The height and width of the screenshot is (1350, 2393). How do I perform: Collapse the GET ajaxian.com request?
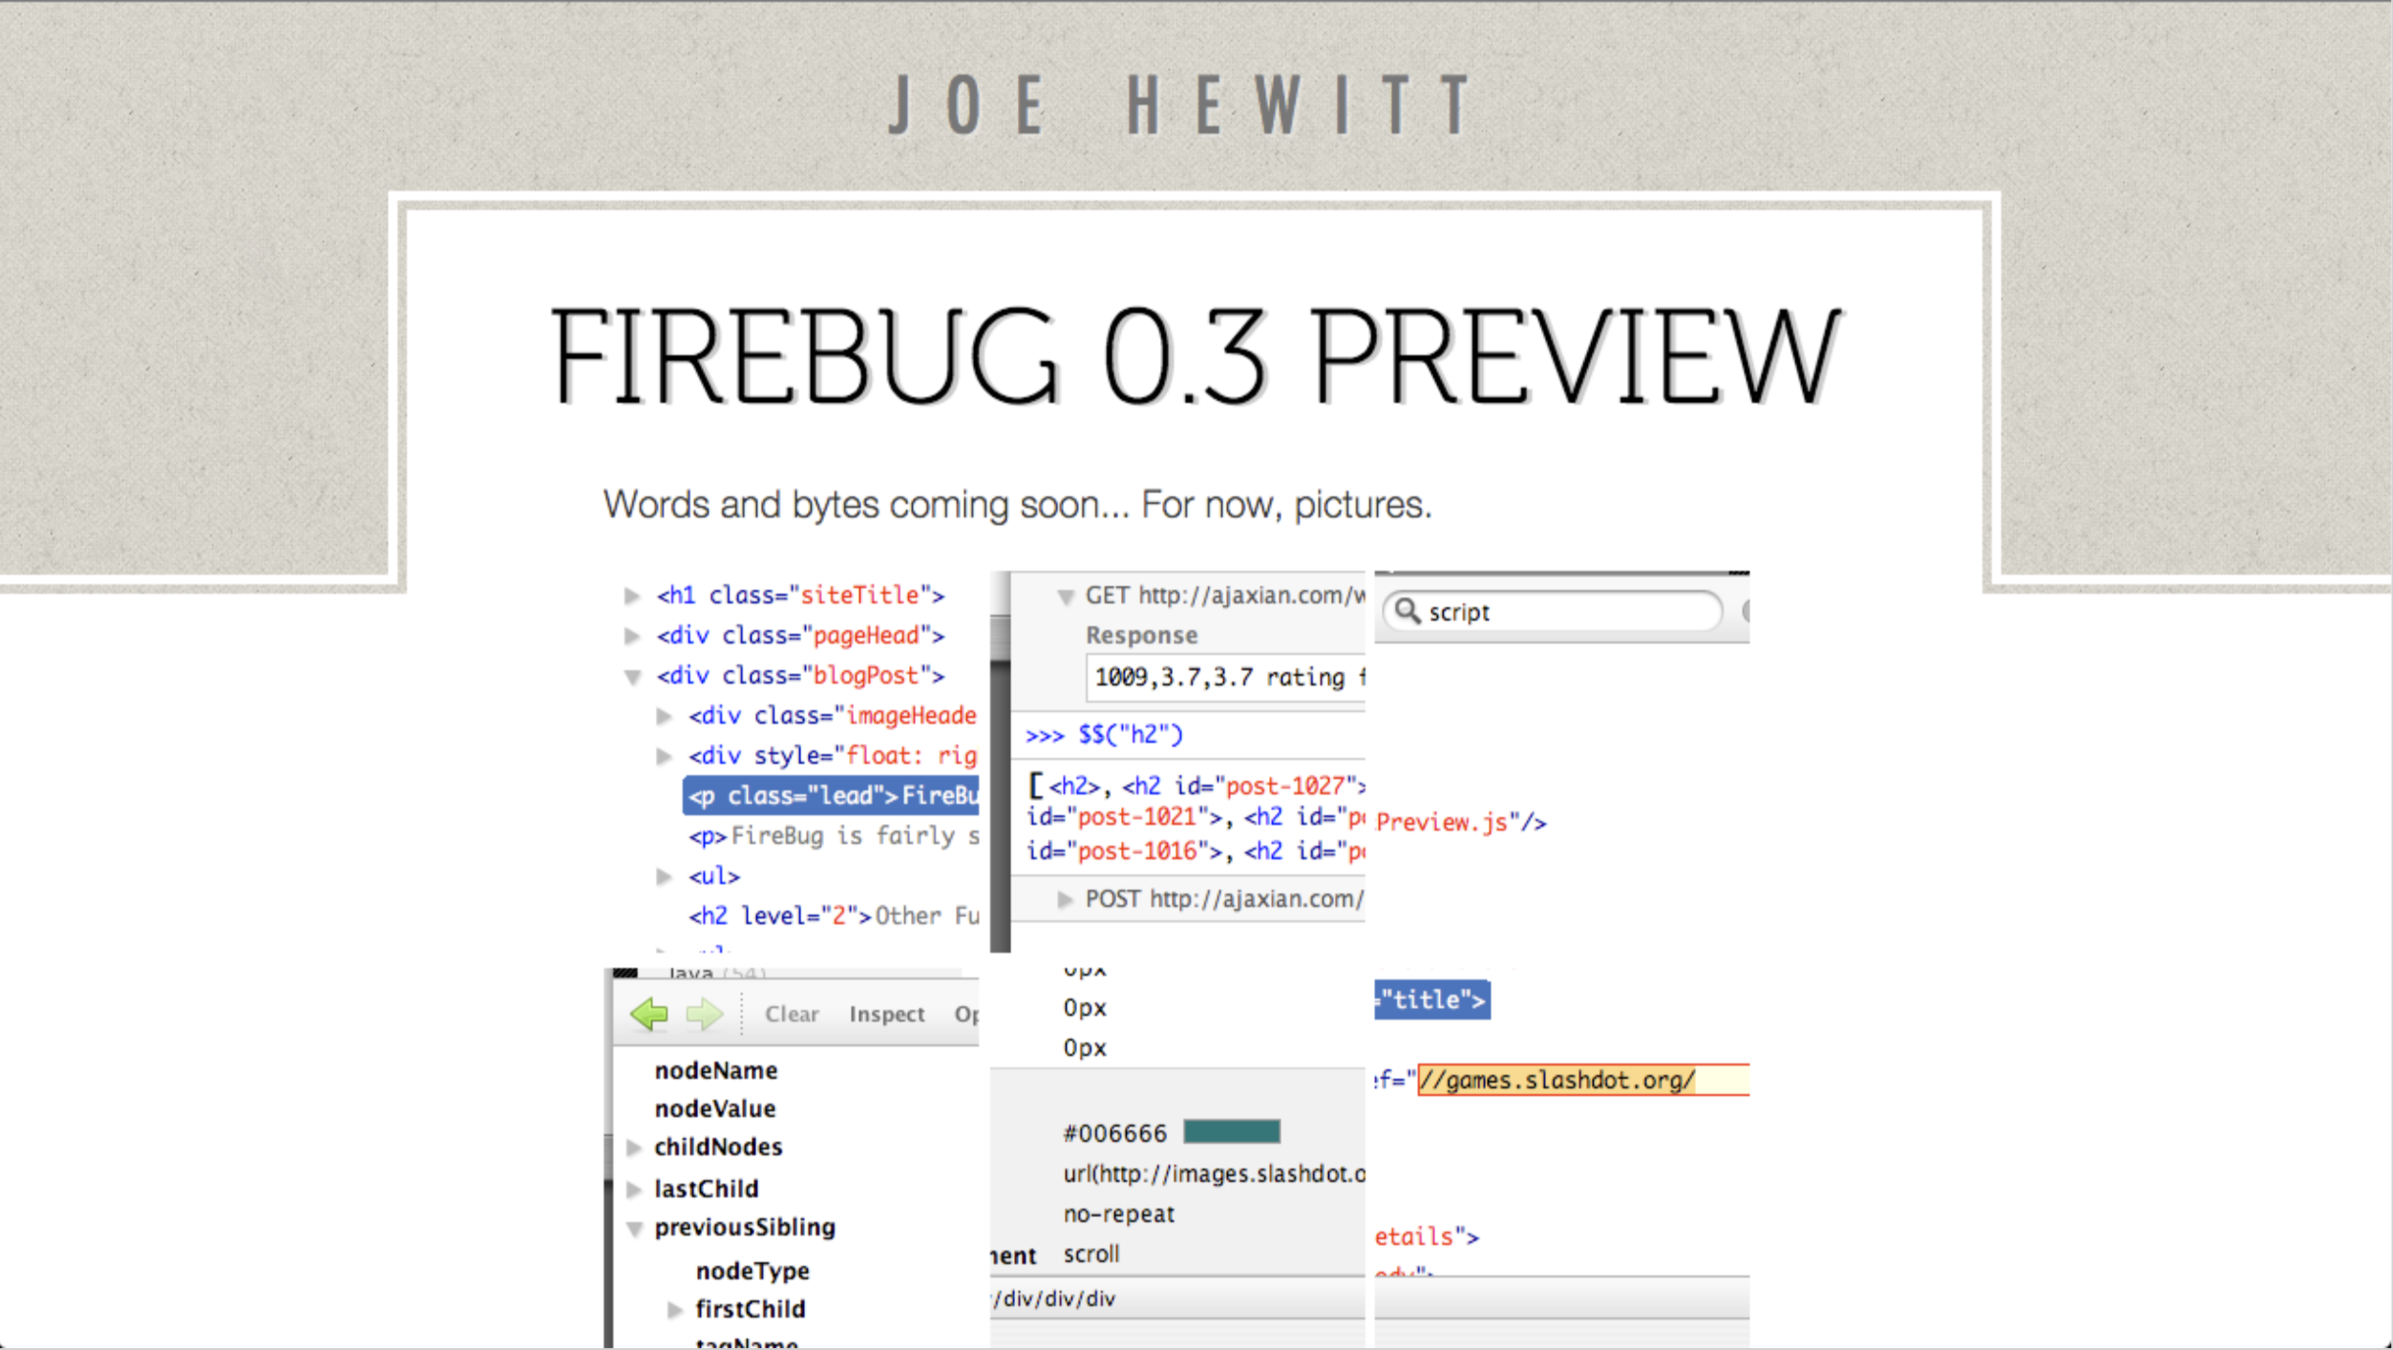click(1065, 597)
